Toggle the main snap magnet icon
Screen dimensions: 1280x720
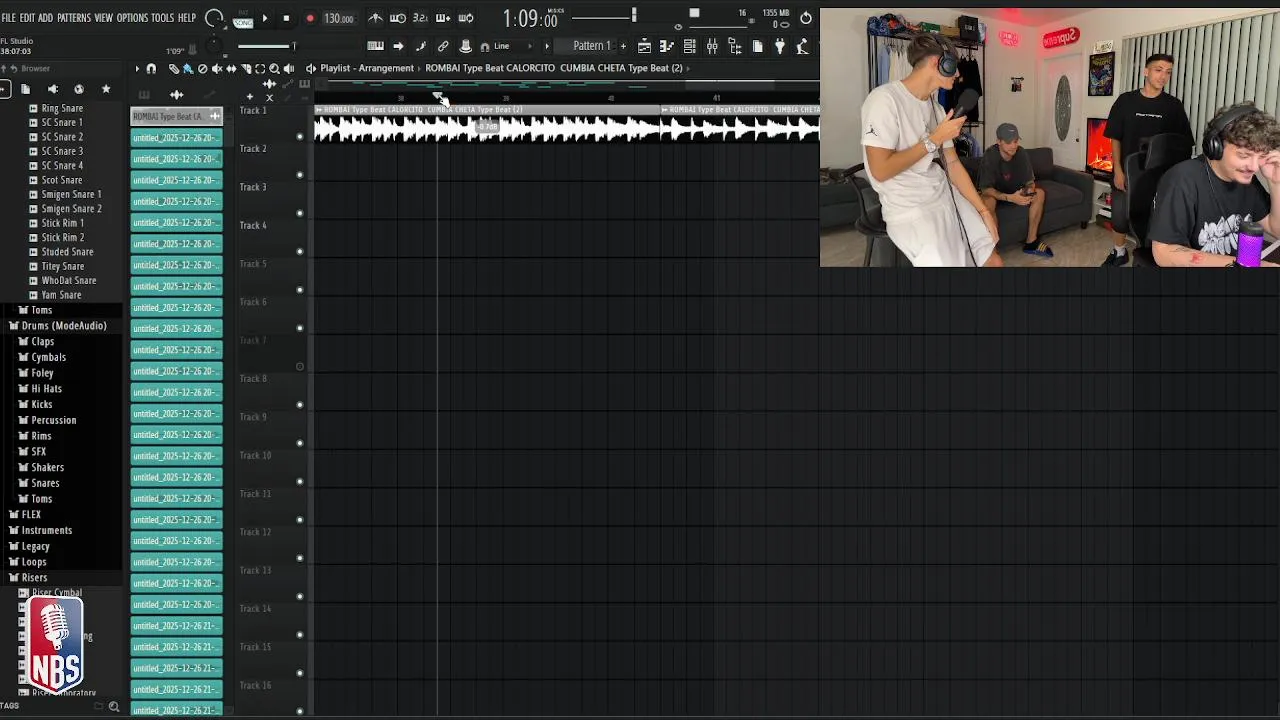pos(485,47)
